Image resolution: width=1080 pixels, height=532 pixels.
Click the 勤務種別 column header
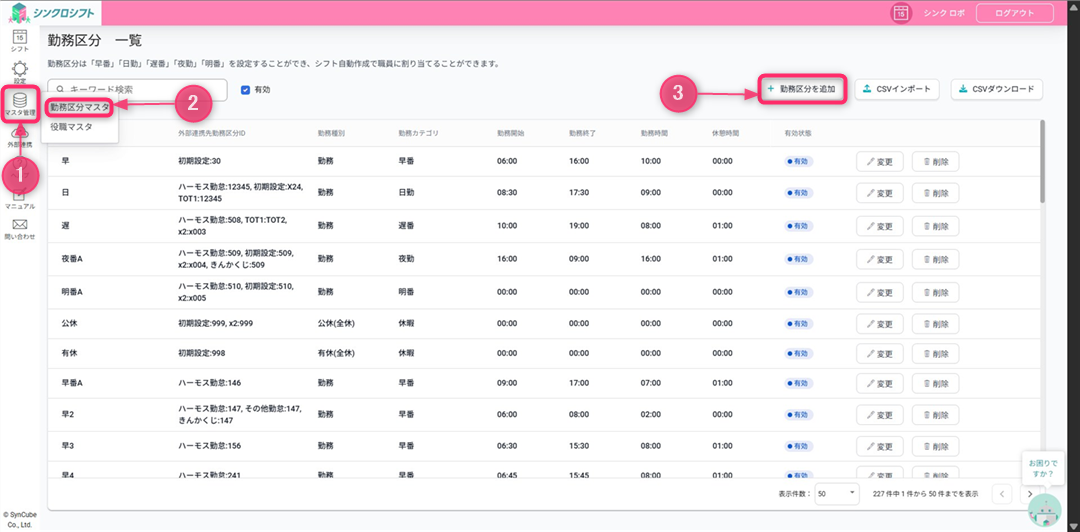[331, 132]
